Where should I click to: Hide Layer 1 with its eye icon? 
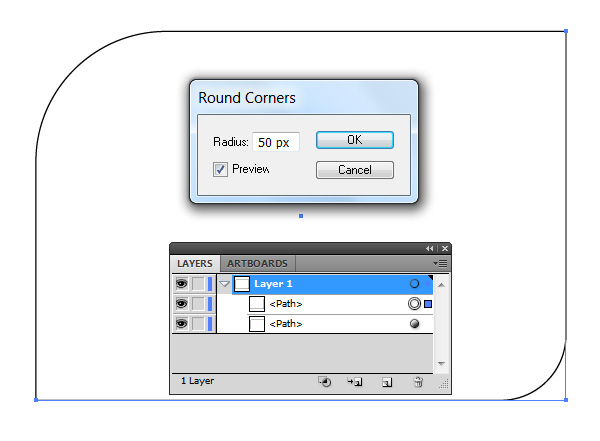181,284
